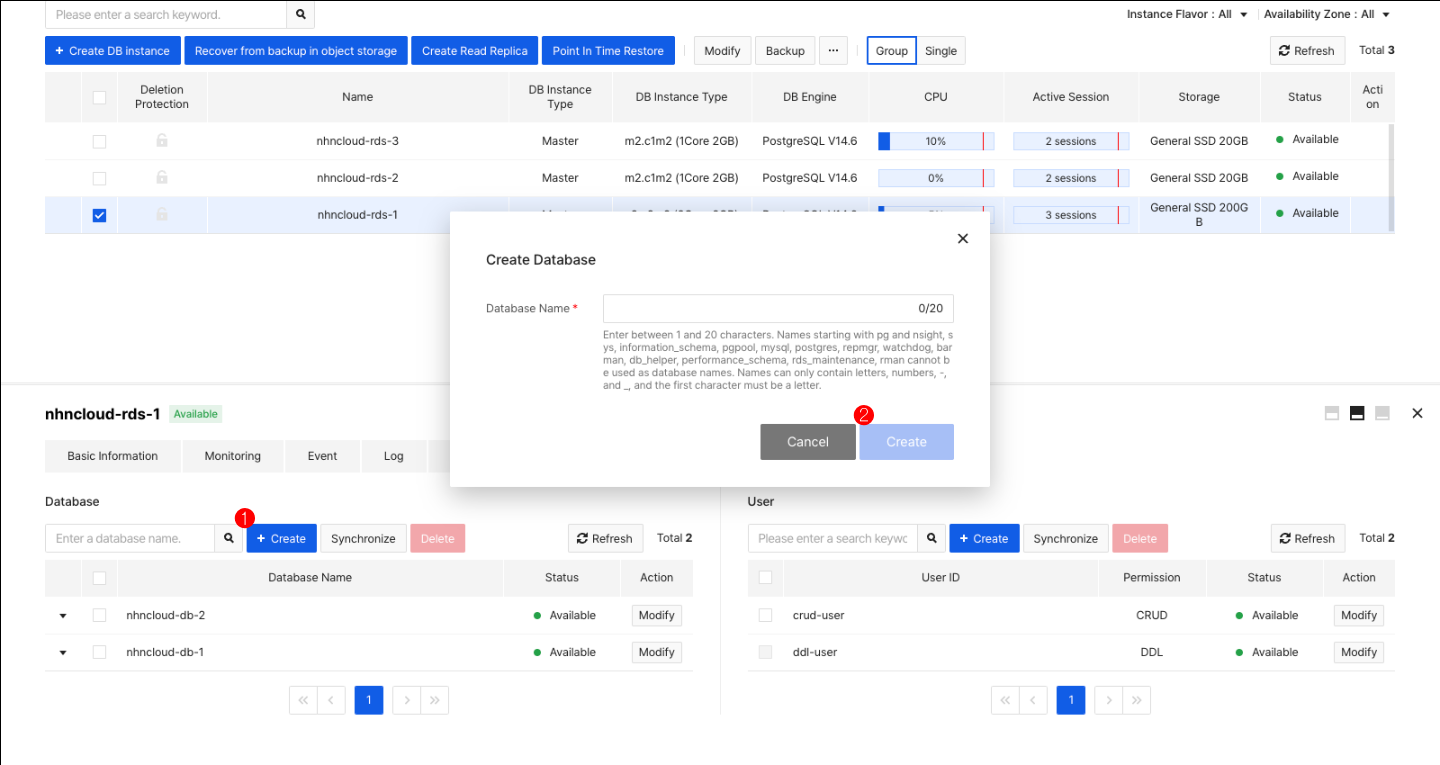Viewport: 1440px width, 765px height.
Task: Click the lock icon for nhncloud-rds-1
Action: 162,214
